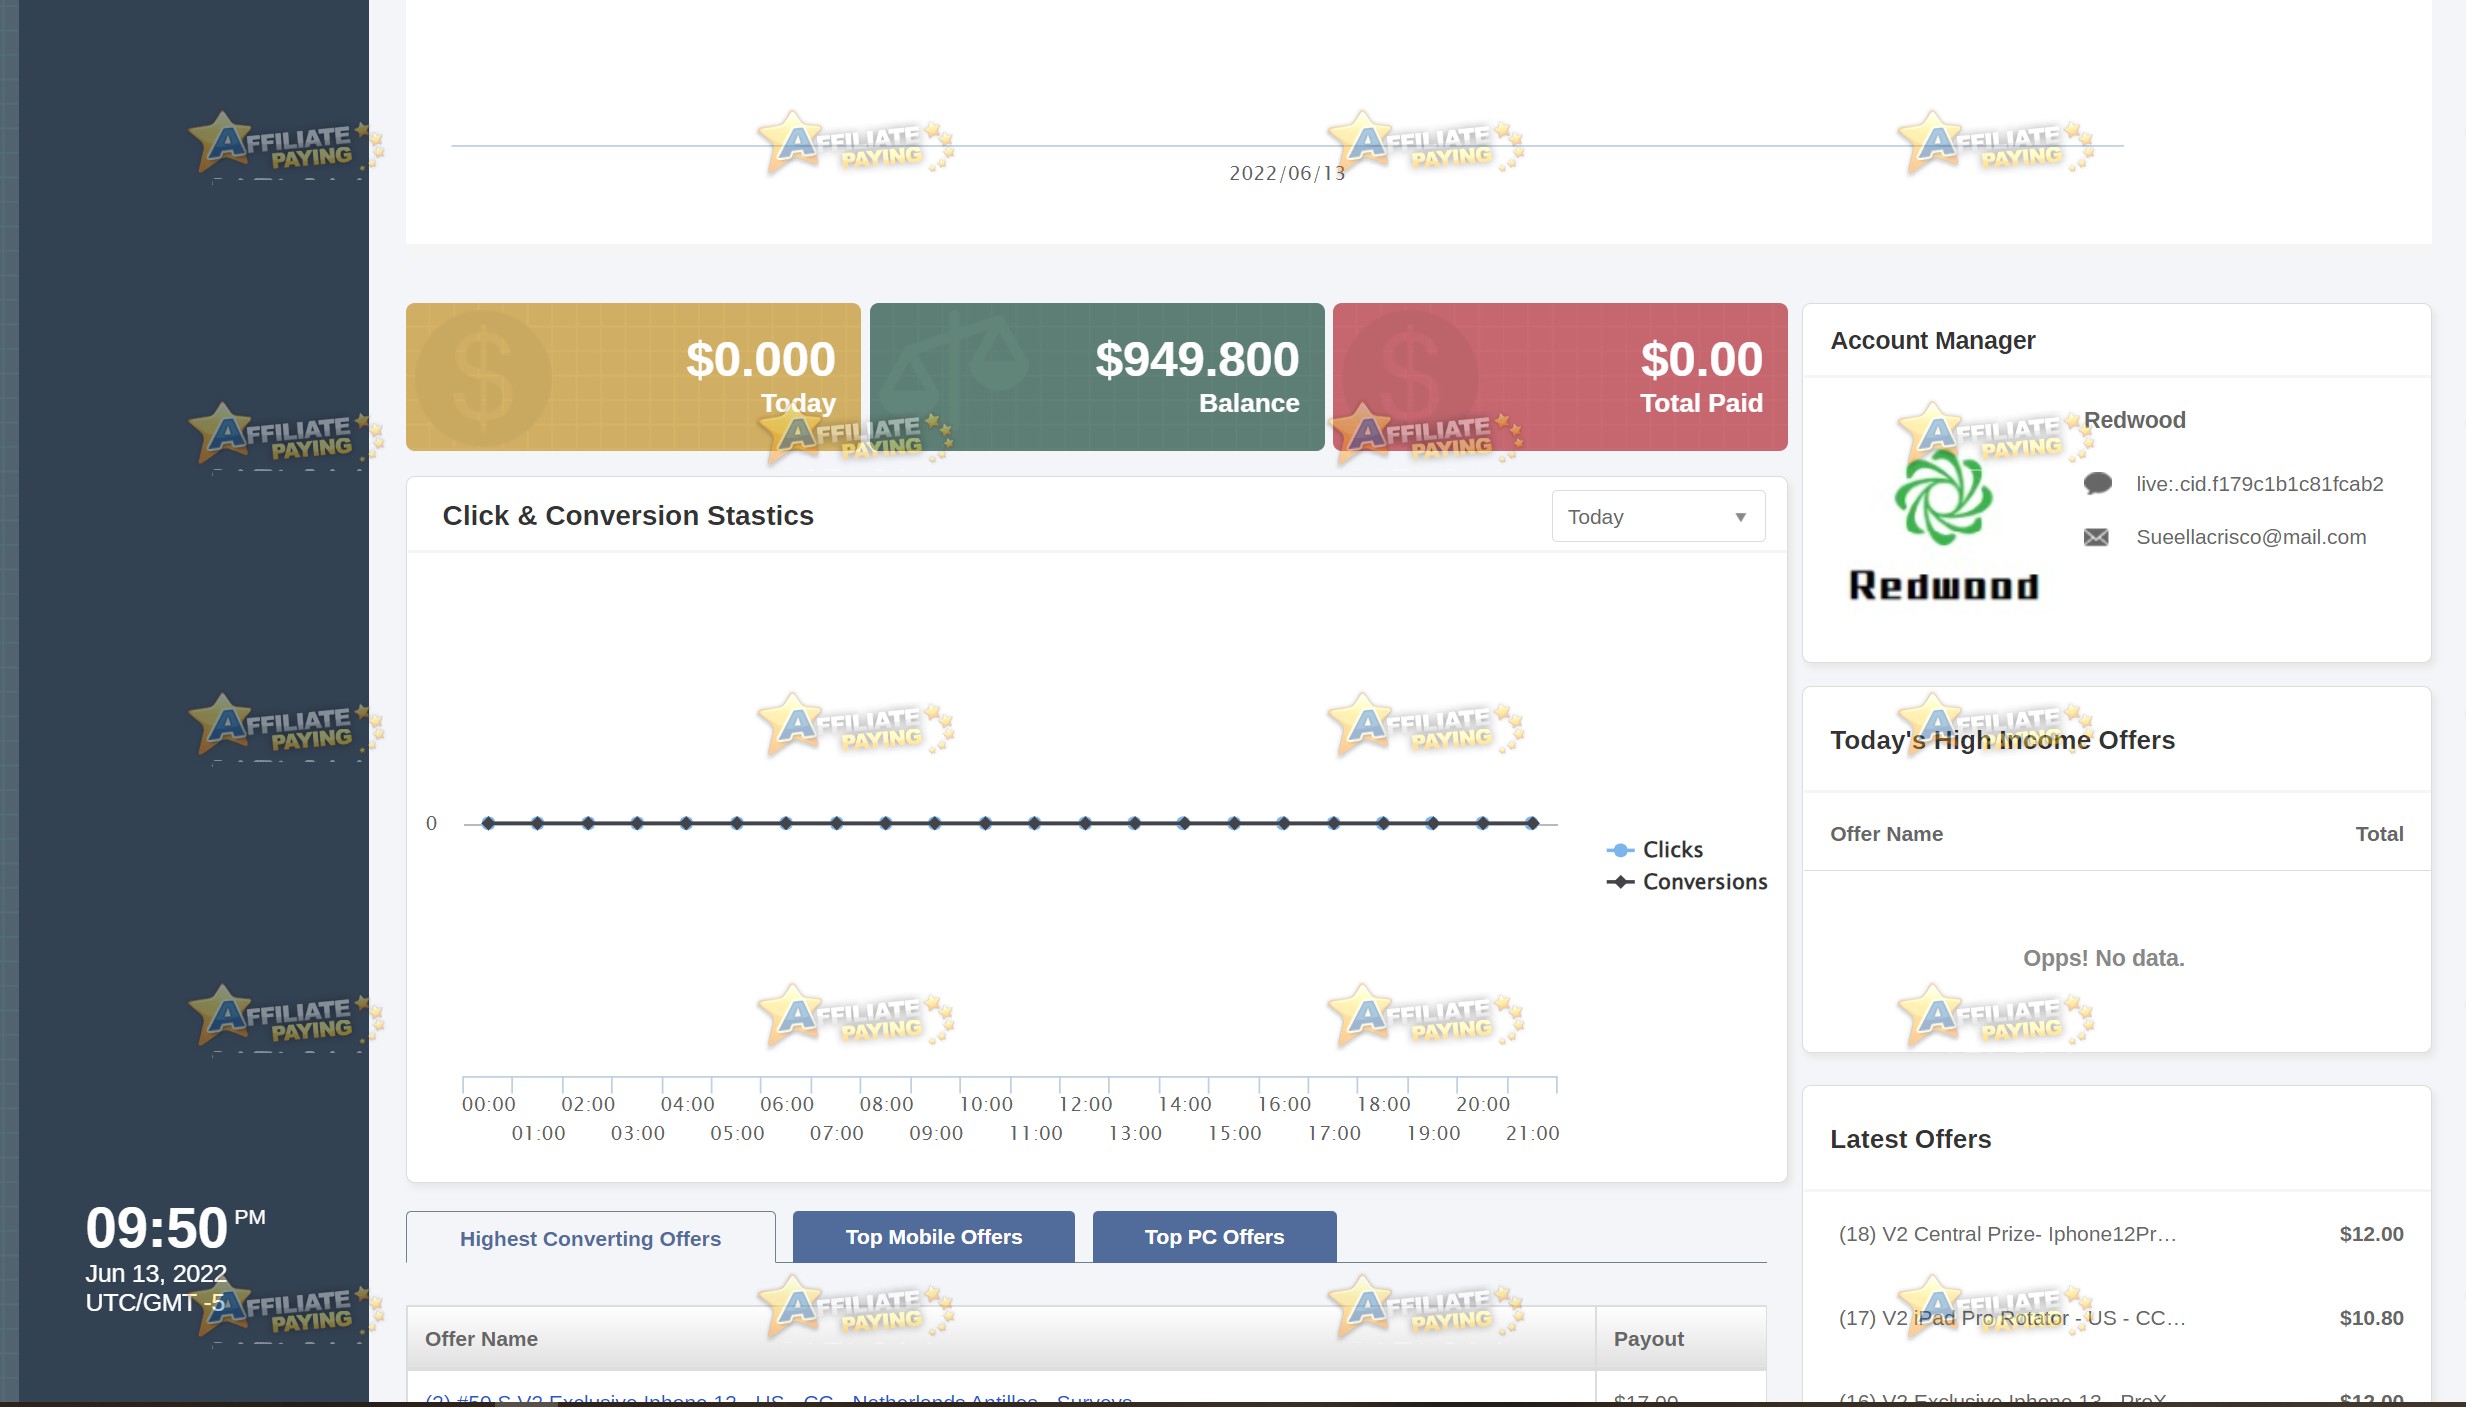Click the 00:00 data point on the chart

[488, 823]
